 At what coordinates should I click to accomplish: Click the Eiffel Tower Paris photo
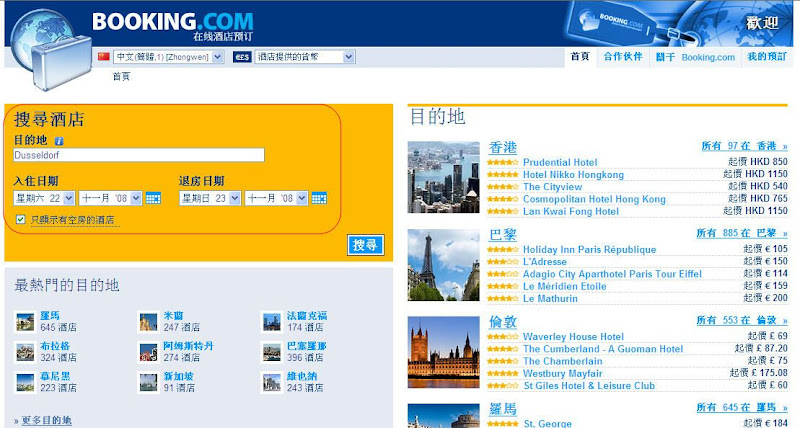(x=443, y=265)
